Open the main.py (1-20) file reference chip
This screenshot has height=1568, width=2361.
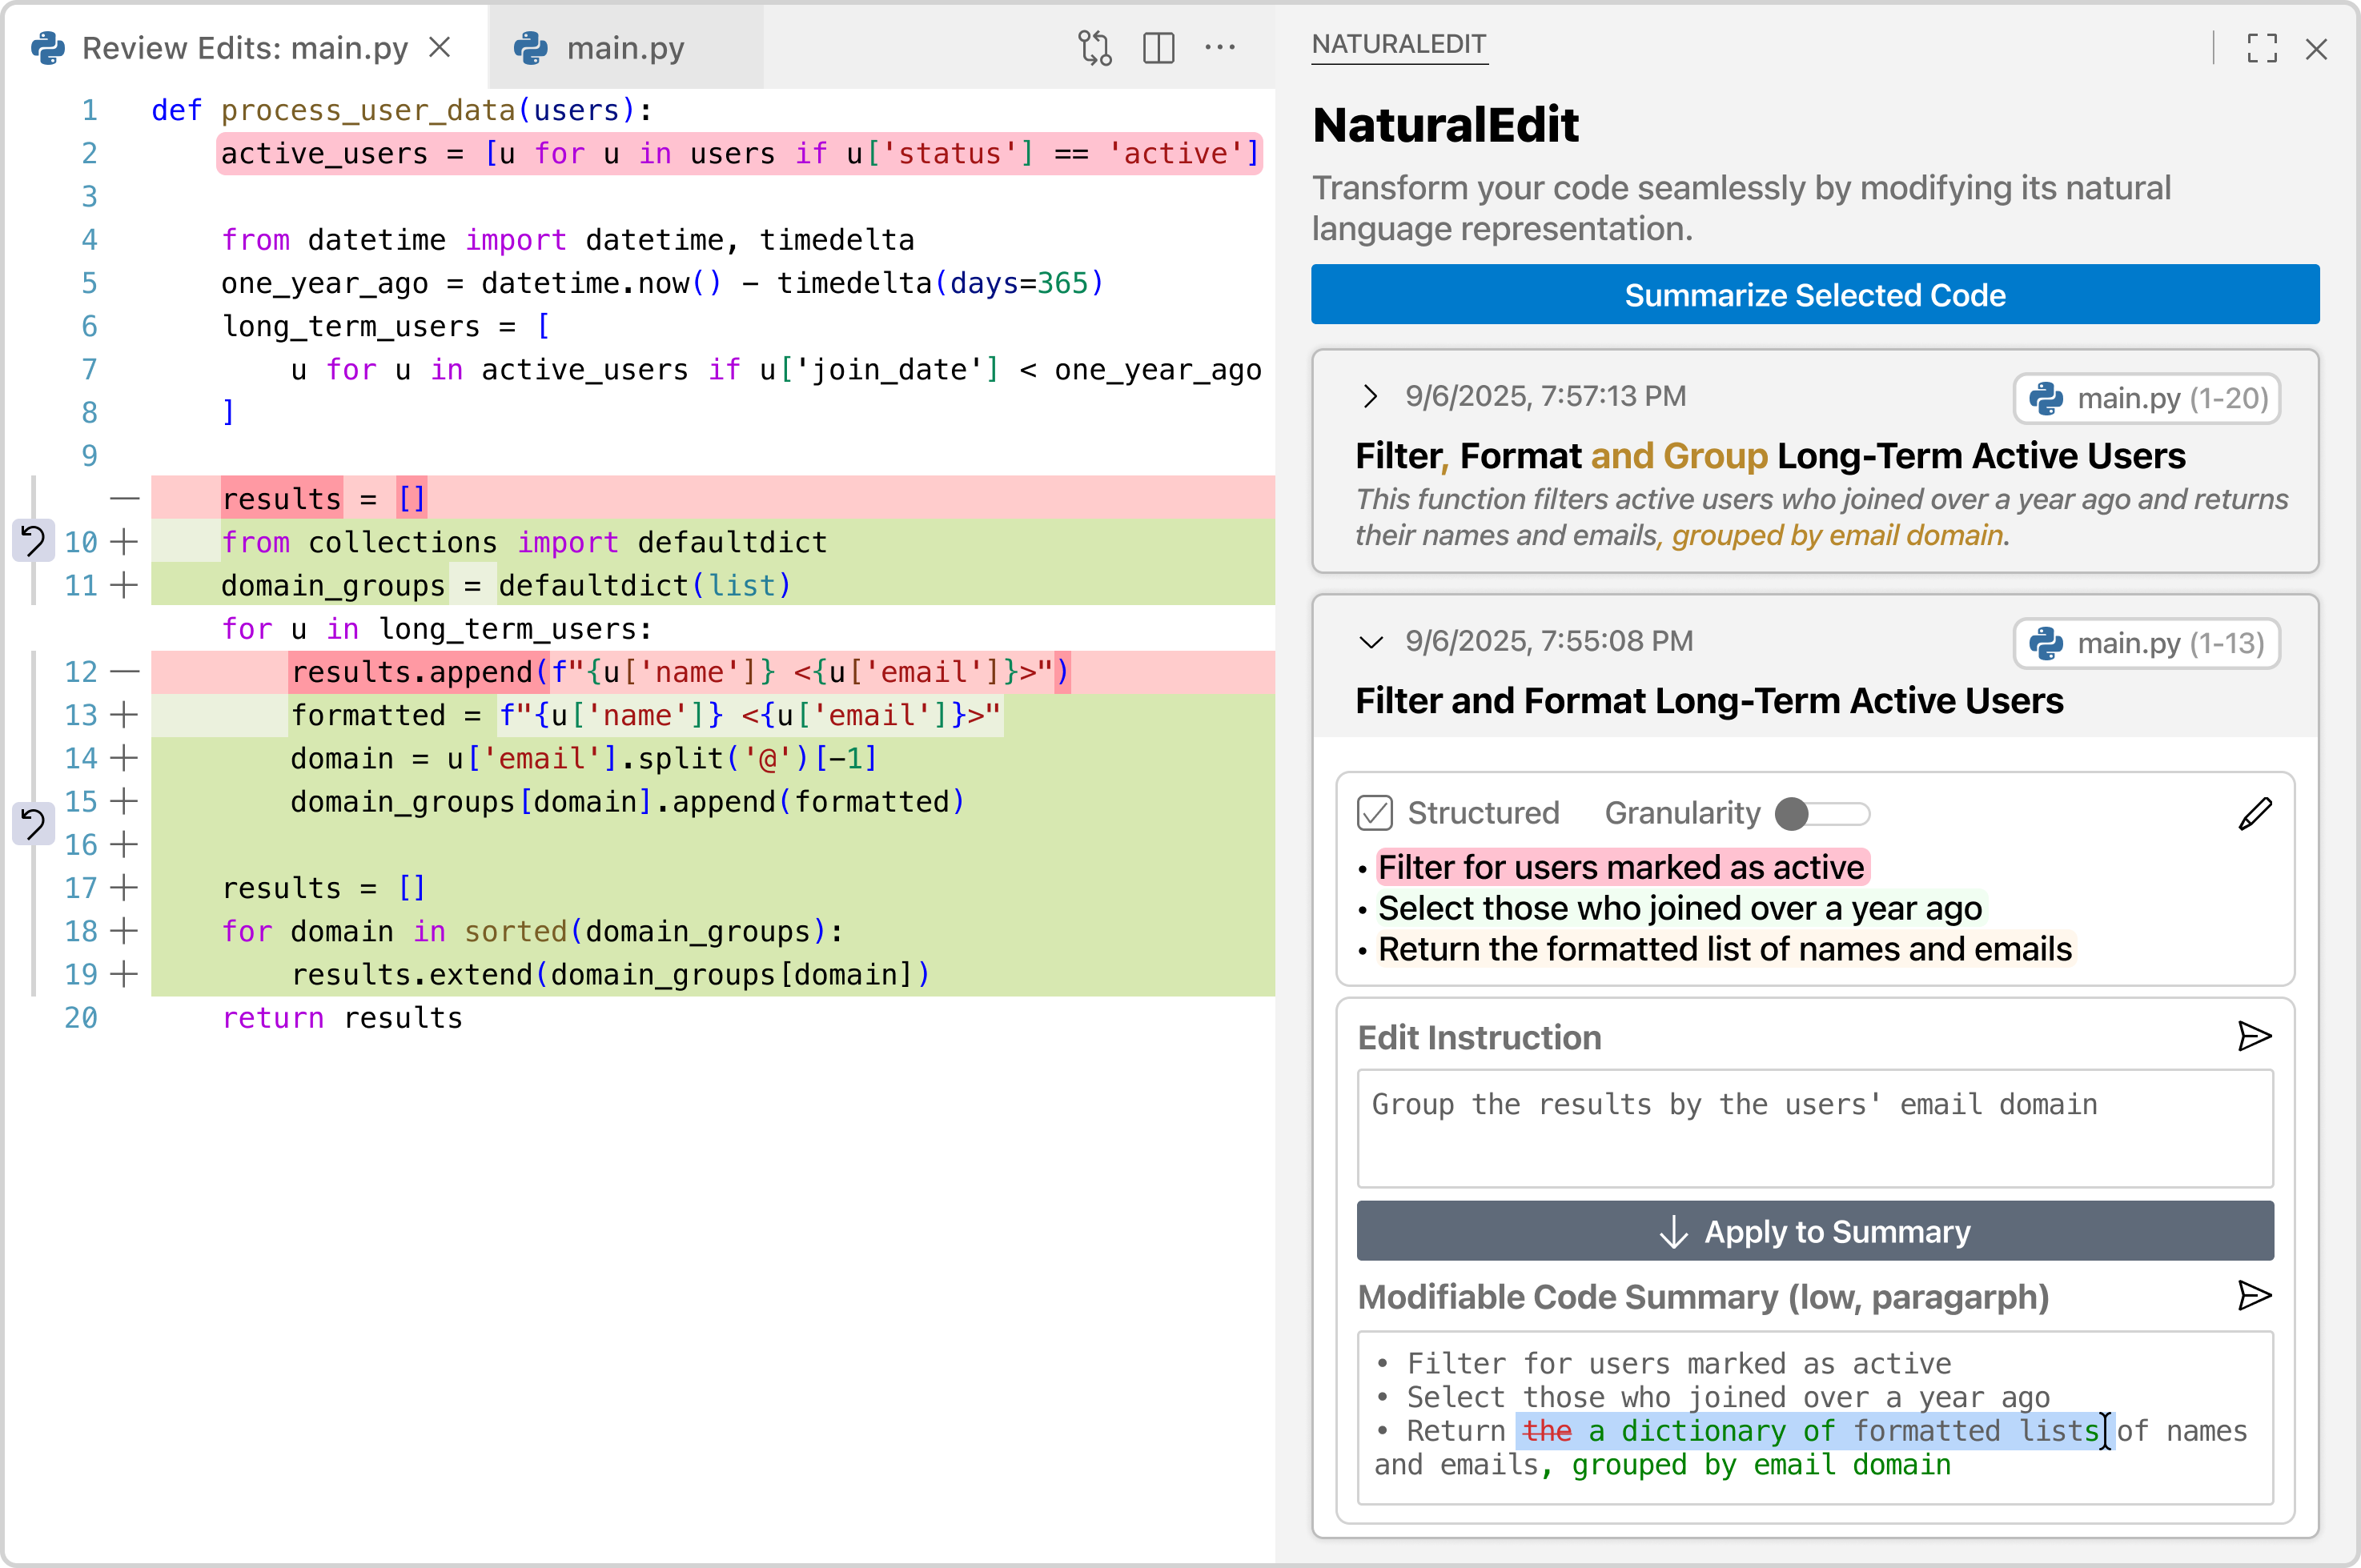pos(2146,397)
